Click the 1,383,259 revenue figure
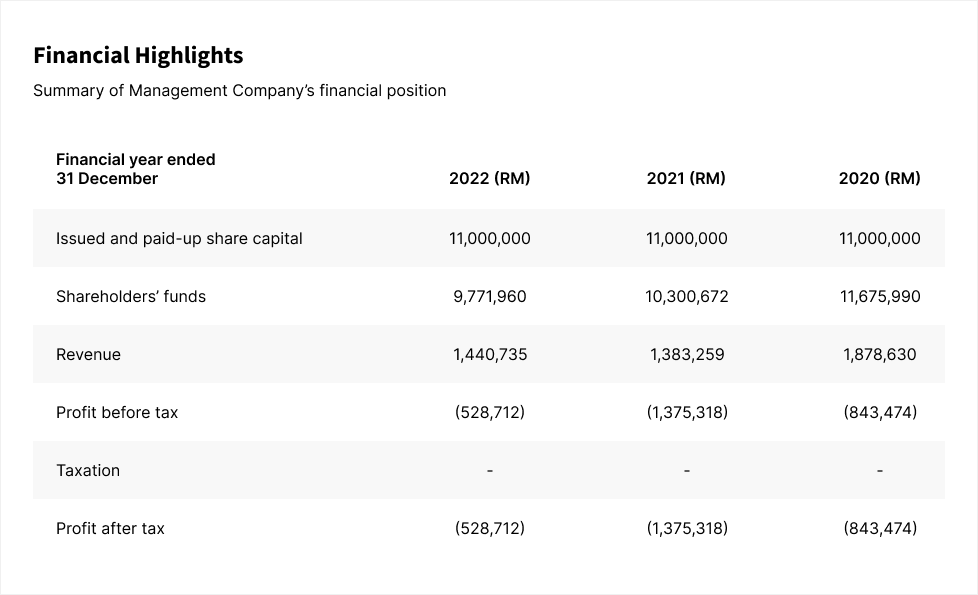This screenshot has height=595, width=978. point(687,355)
